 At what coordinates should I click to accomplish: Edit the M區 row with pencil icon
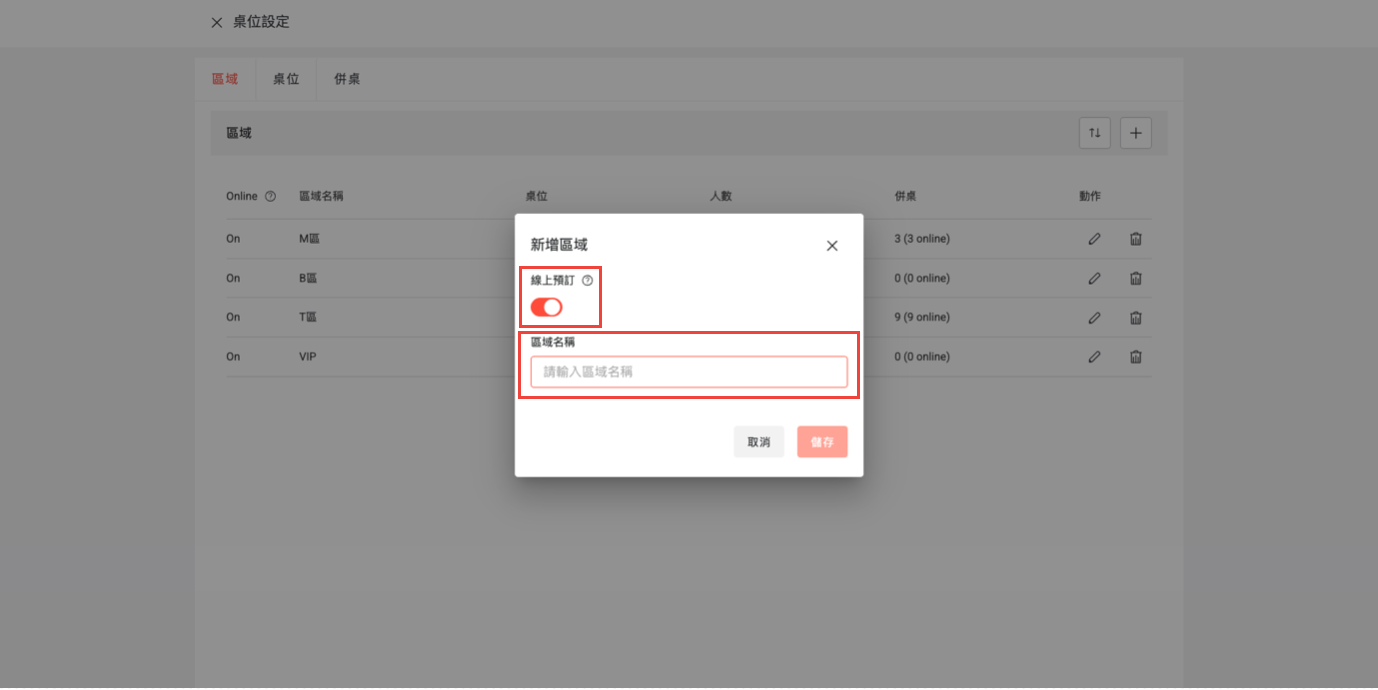(1095, 239)
